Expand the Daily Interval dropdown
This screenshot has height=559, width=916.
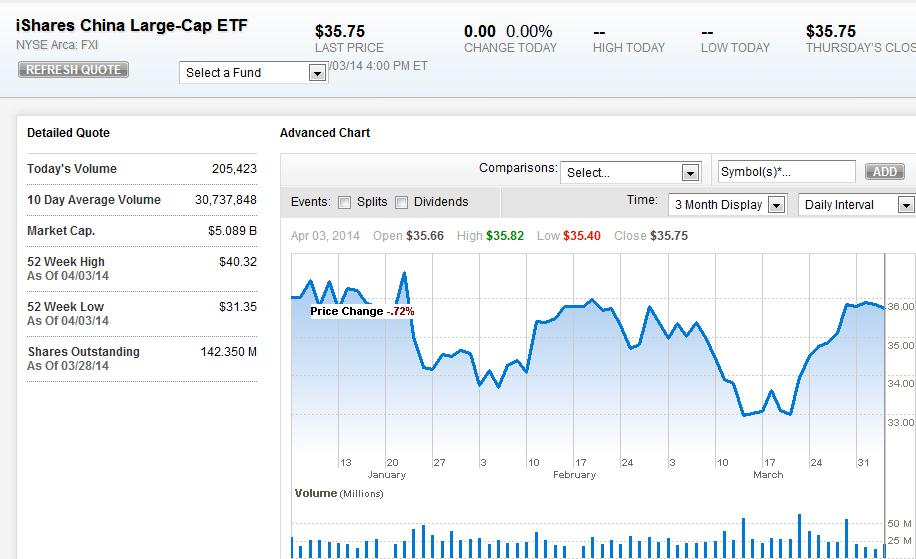pyautogui.click(x=856, y=205)
